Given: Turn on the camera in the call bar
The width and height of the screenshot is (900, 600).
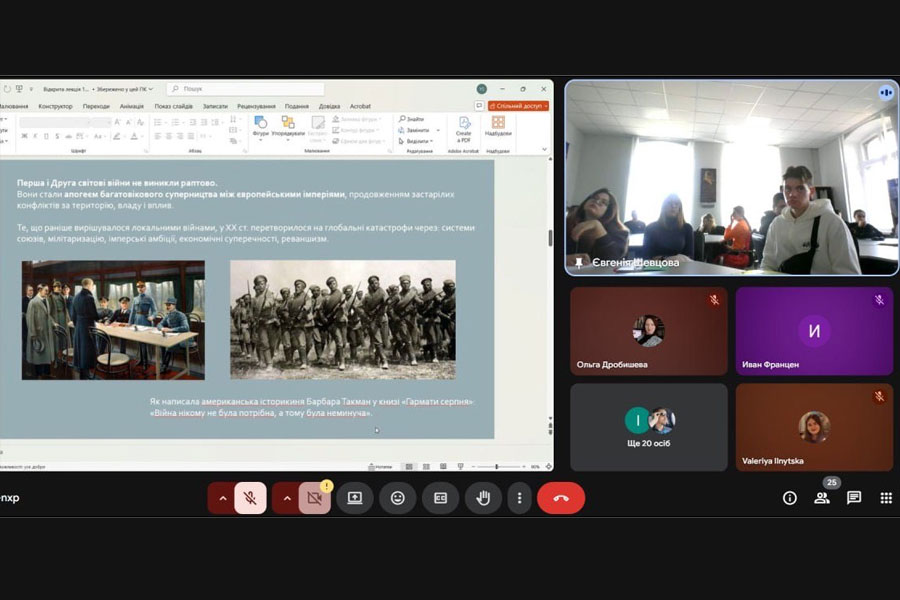Looking at the screenshot, I should point(314,498).
